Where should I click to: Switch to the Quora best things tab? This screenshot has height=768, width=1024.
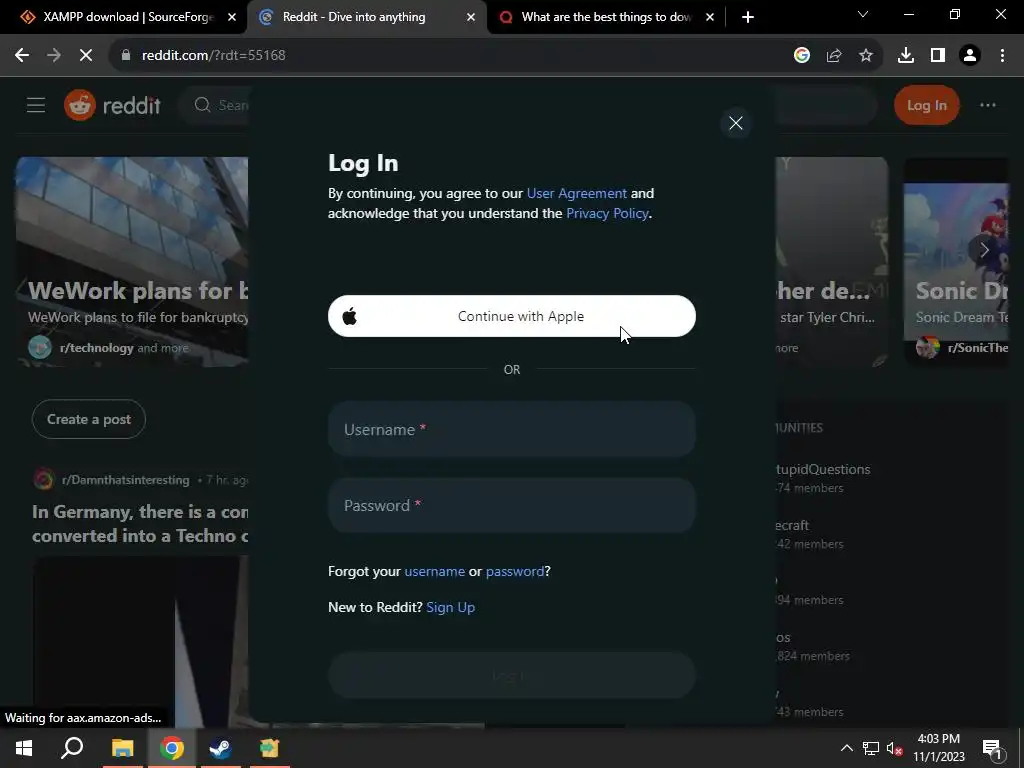[x=605, y=17]
